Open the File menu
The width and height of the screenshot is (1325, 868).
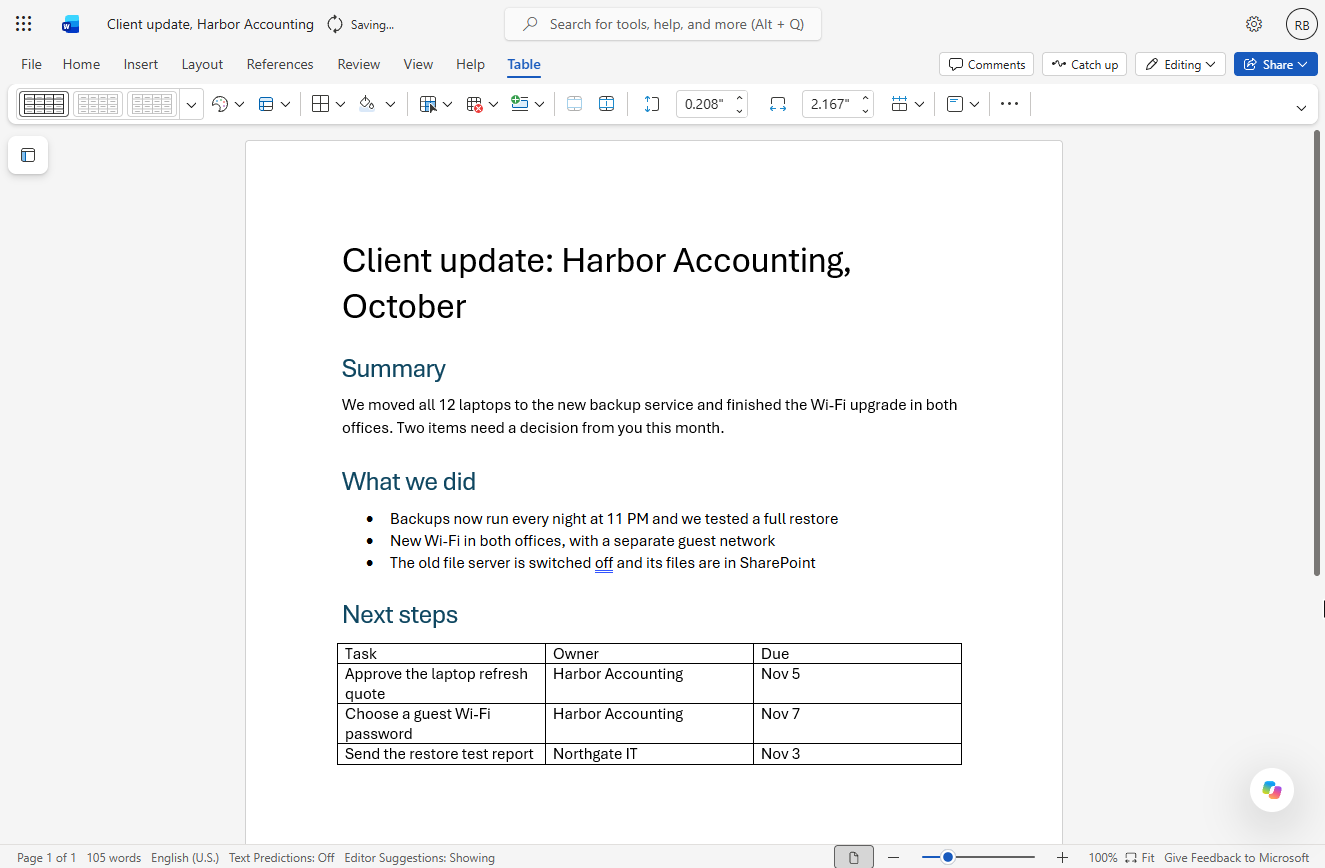[x=32, y=64]
